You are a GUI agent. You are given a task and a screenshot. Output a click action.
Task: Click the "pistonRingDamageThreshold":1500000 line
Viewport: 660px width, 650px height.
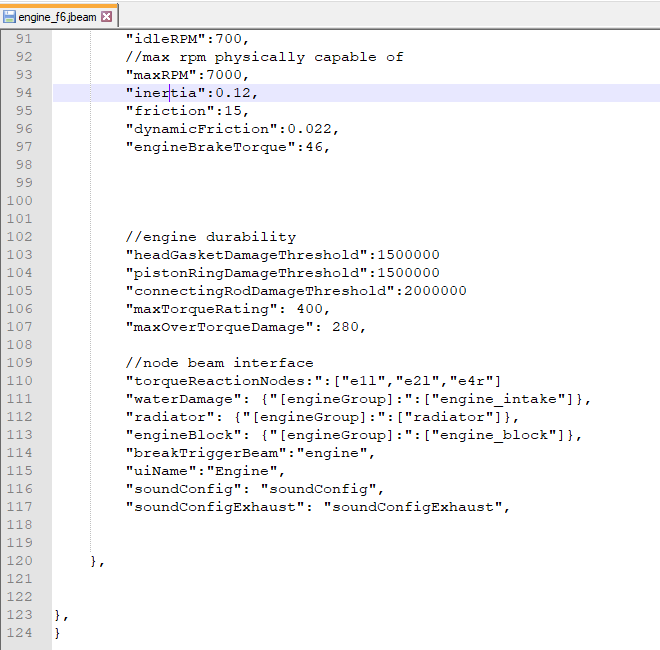[x=282, y=273]
